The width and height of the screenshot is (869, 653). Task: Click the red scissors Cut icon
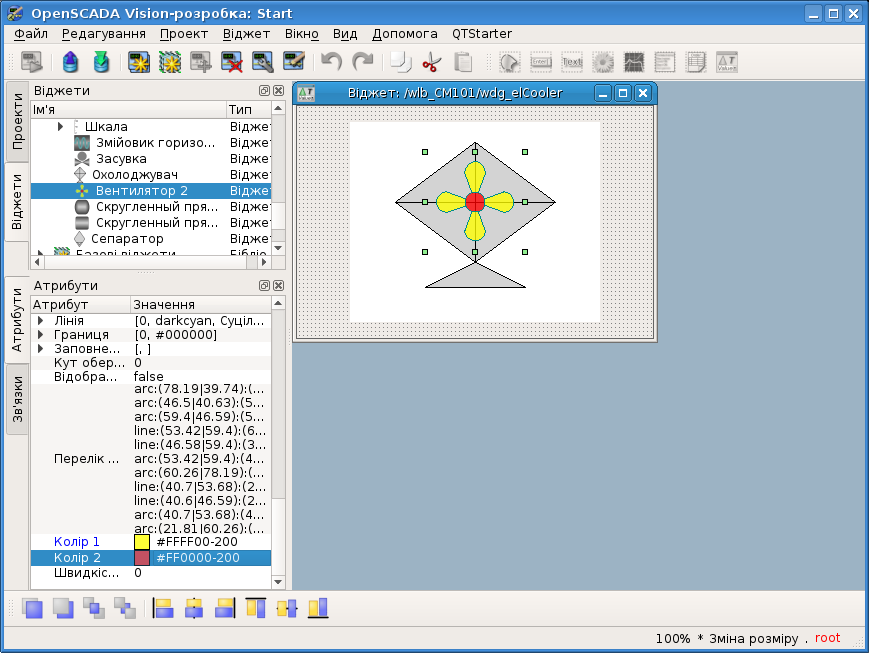(431, 62)
